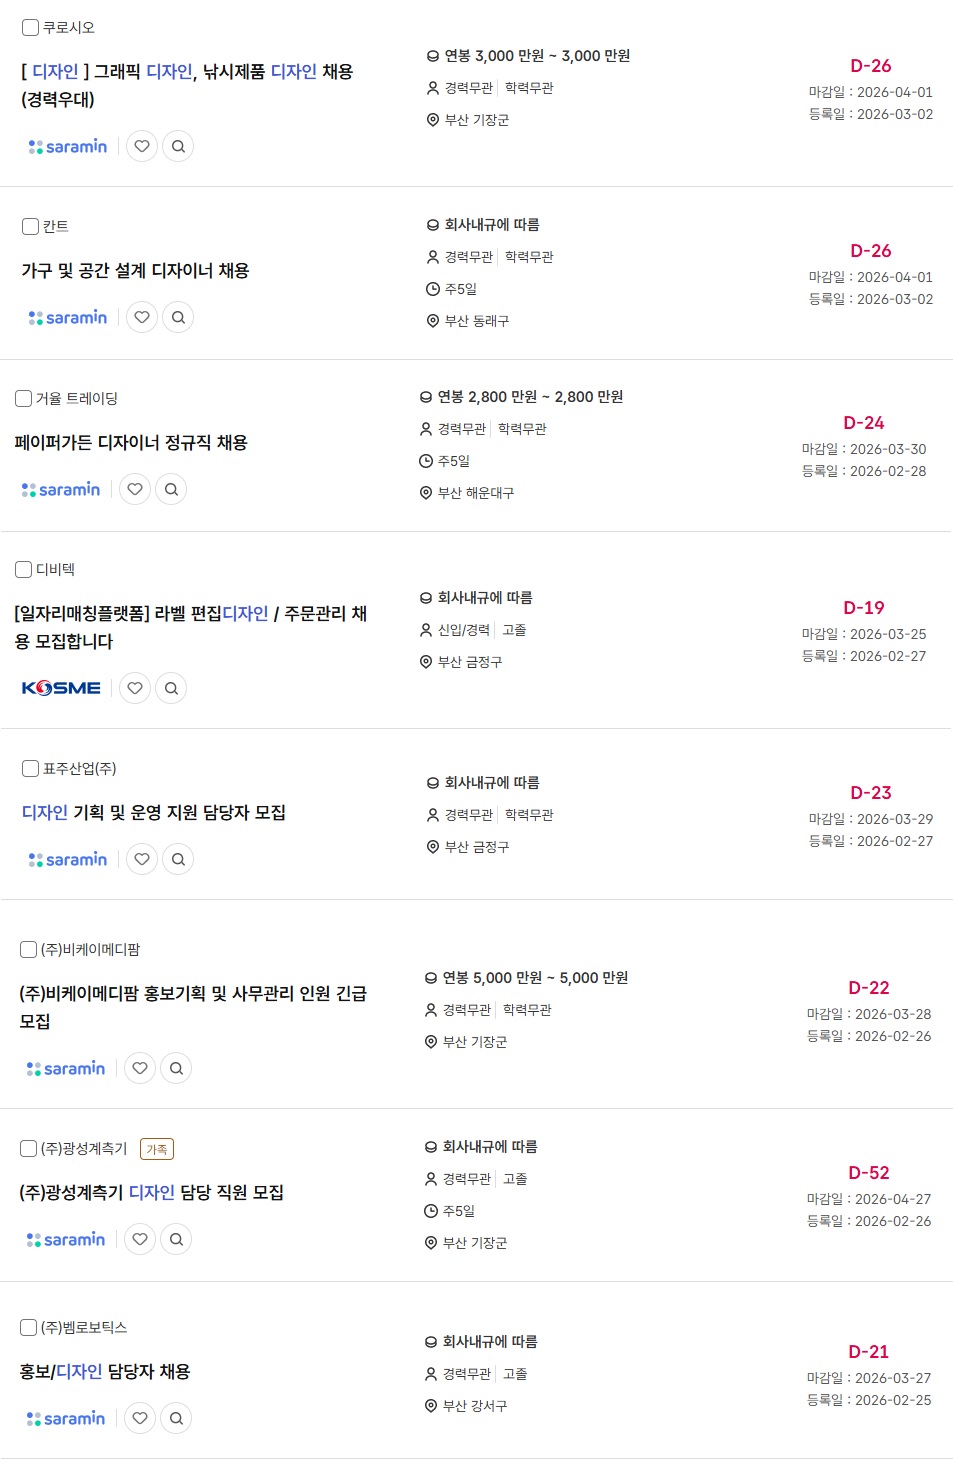Click magnifier icon for 표주산업(주) posting
This screenshot has width=953, height=1481.
tap(178, 859)
